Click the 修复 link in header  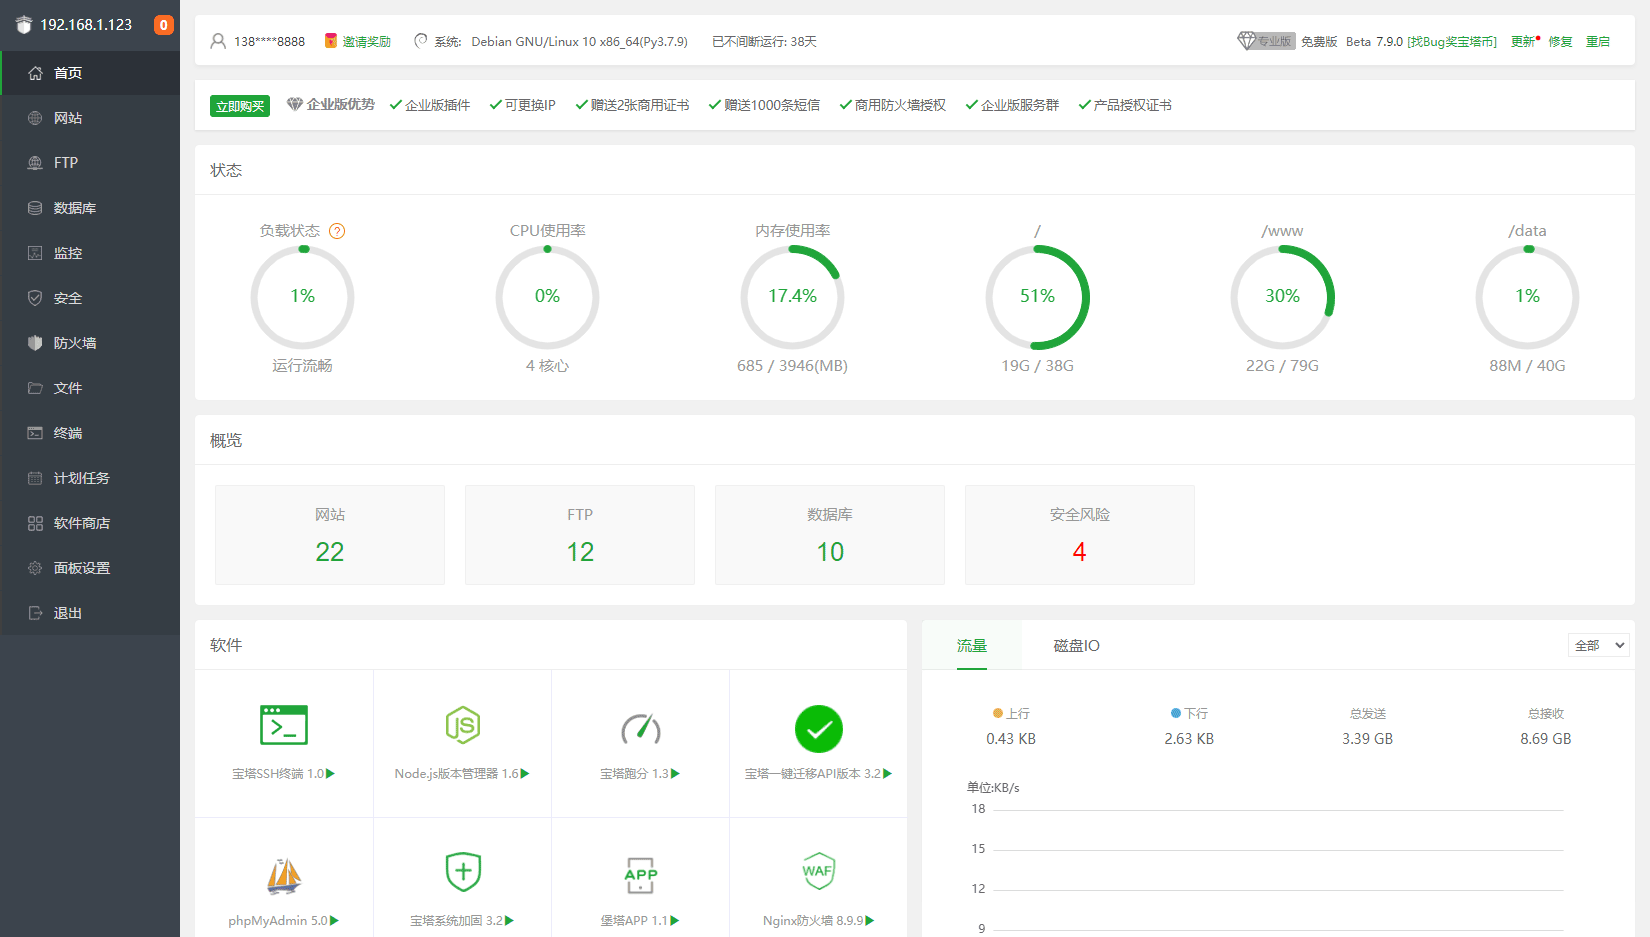pos(1560,42)
